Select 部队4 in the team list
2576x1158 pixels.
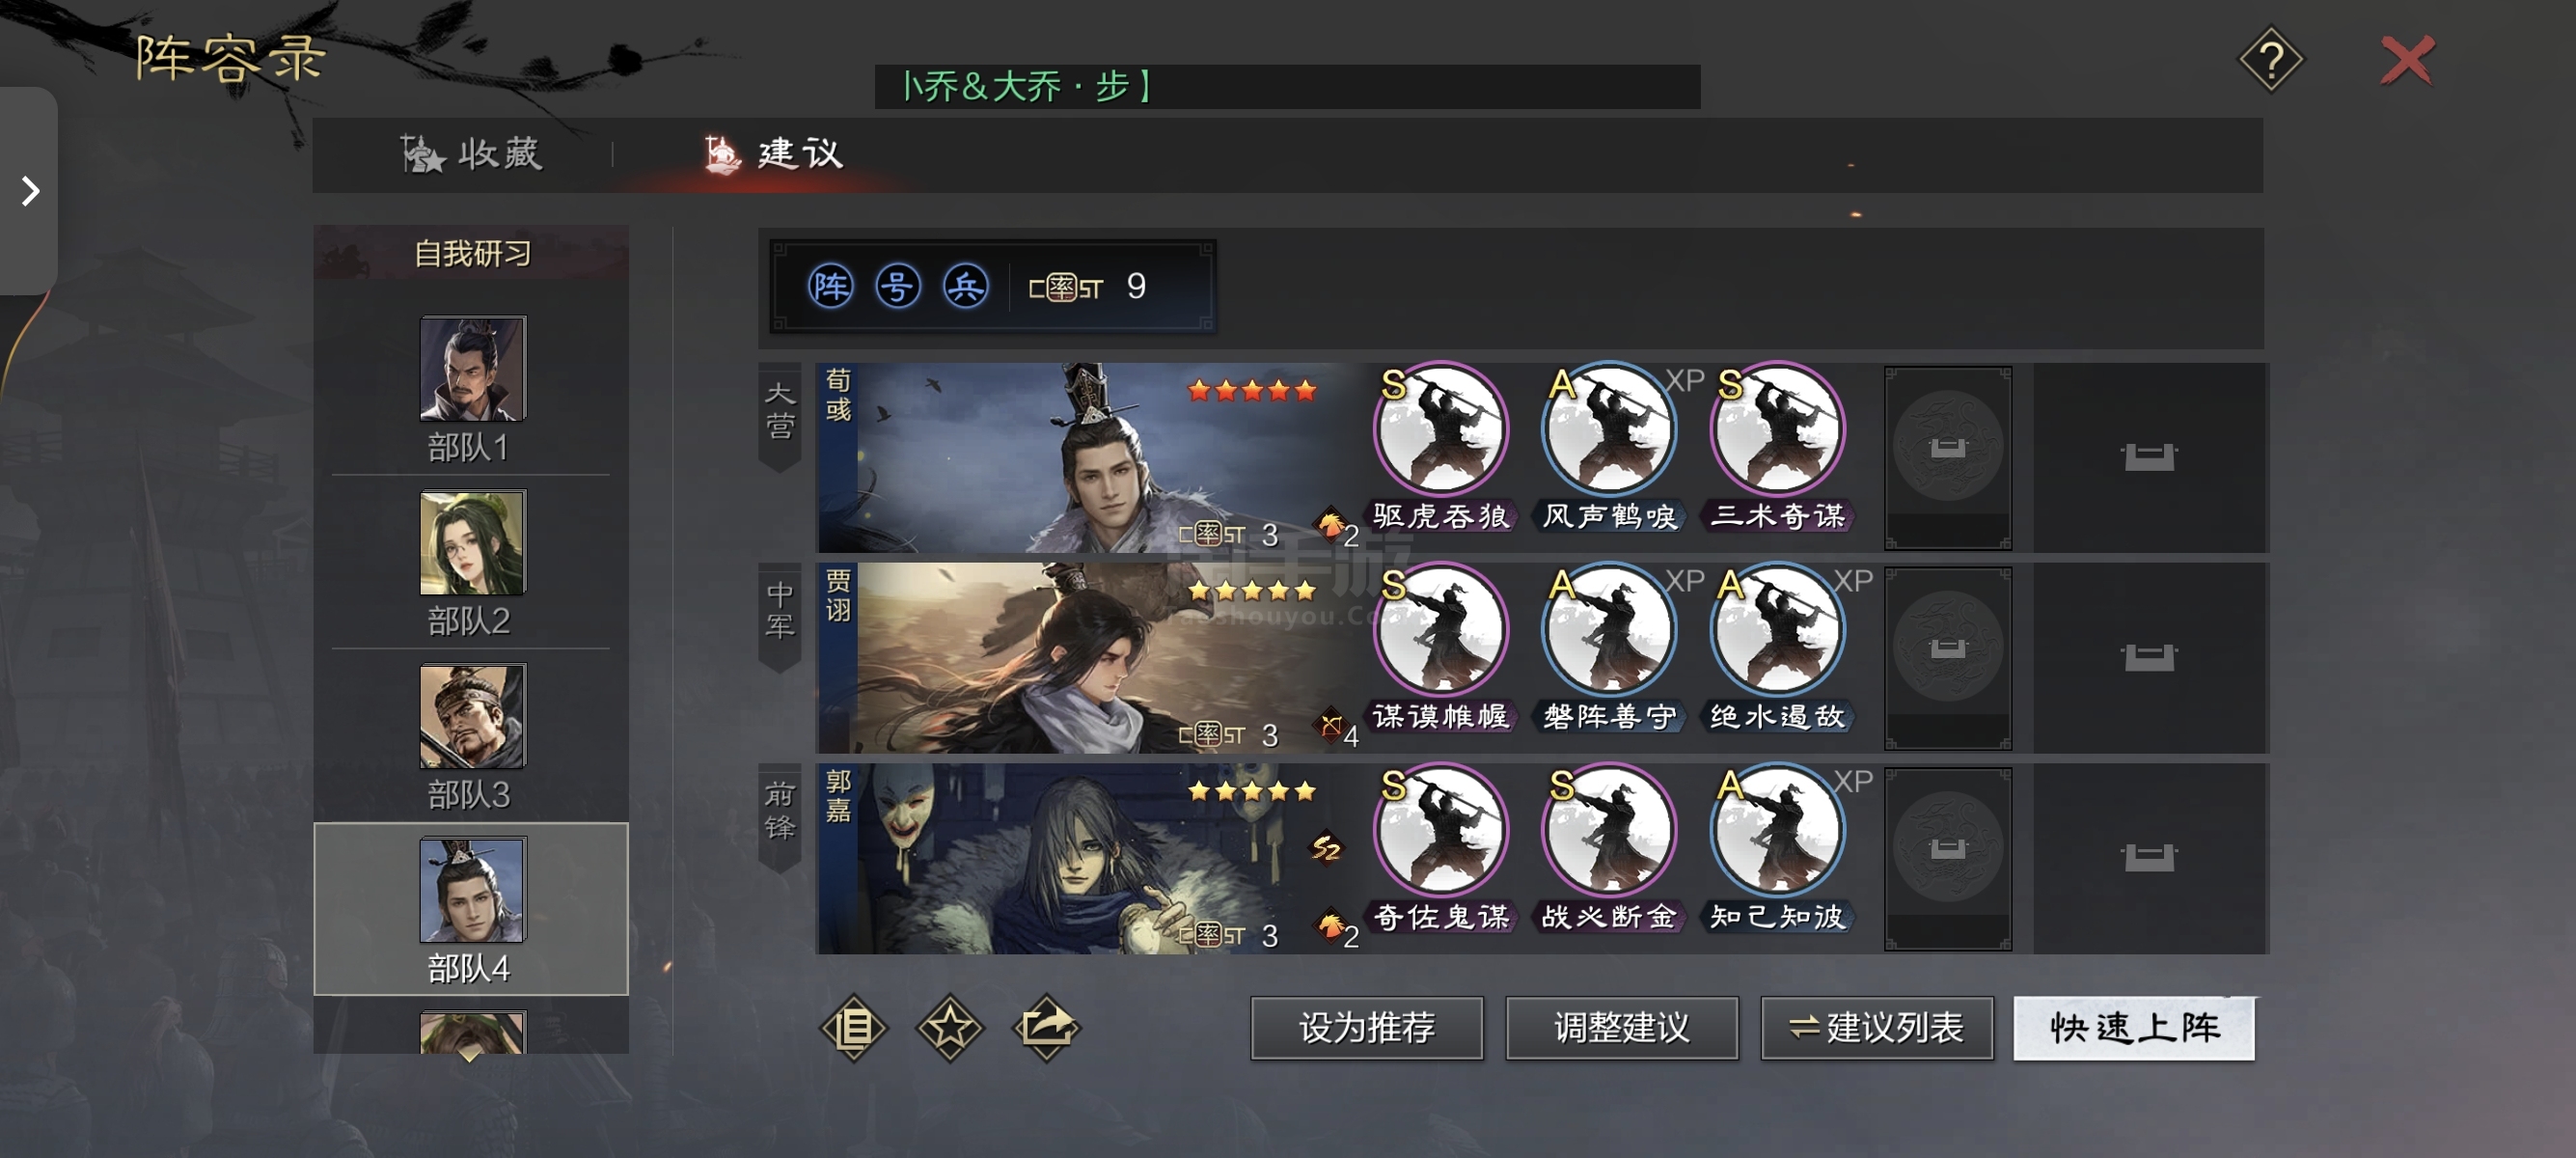[x=471, y=908]
